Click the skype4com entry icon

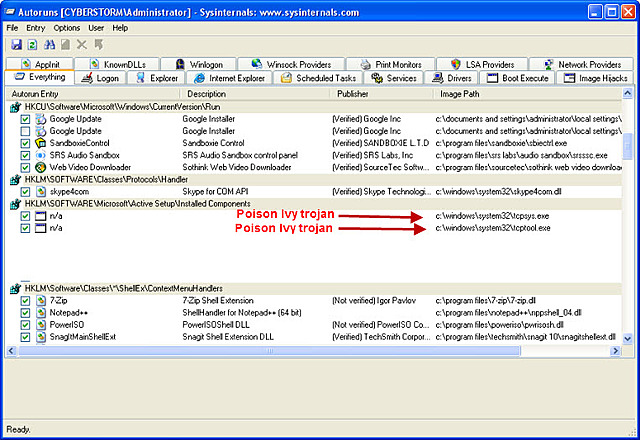(40, 191)
